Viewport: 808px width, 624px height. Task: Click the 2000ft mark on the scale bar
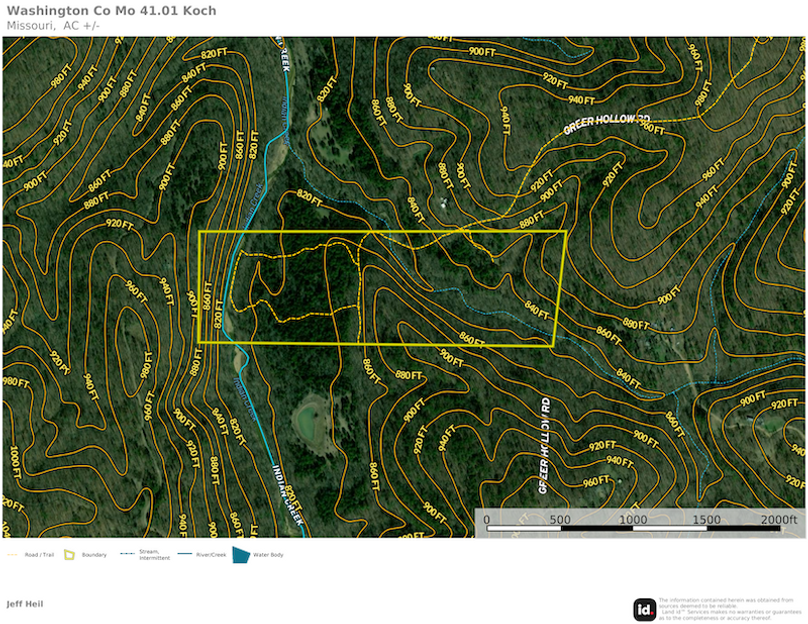tap(778, 520)
